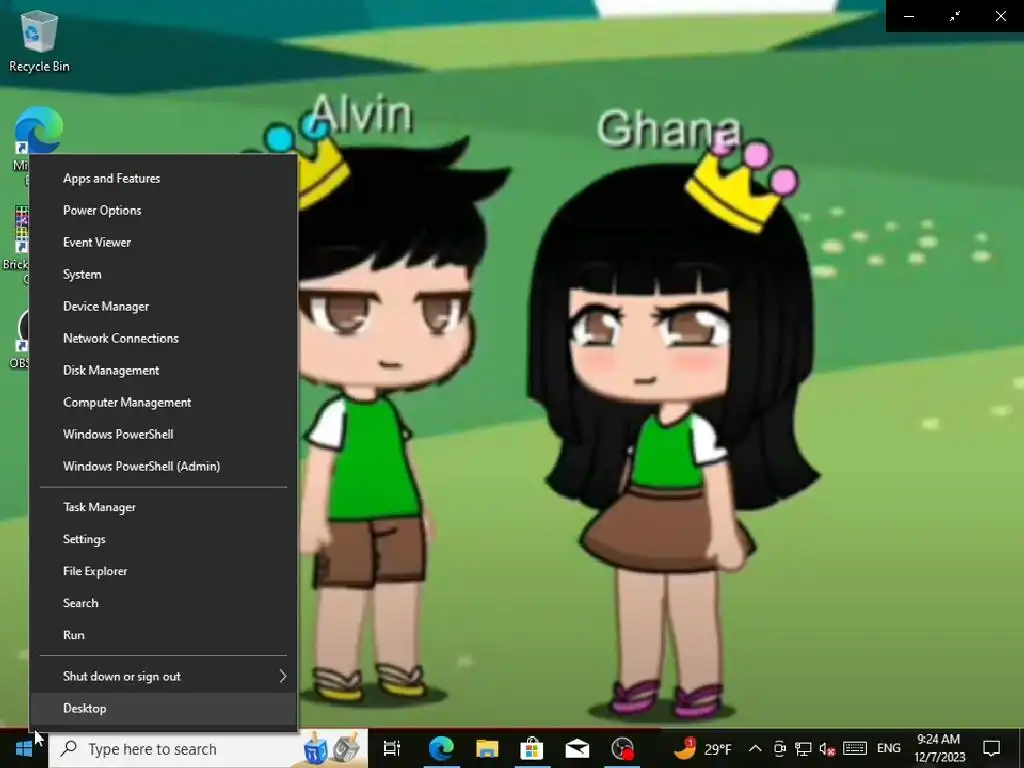This screenshot has height=768, width=1024.
Task: Click the Meet Now tray icon
Action: coord(779,748)
